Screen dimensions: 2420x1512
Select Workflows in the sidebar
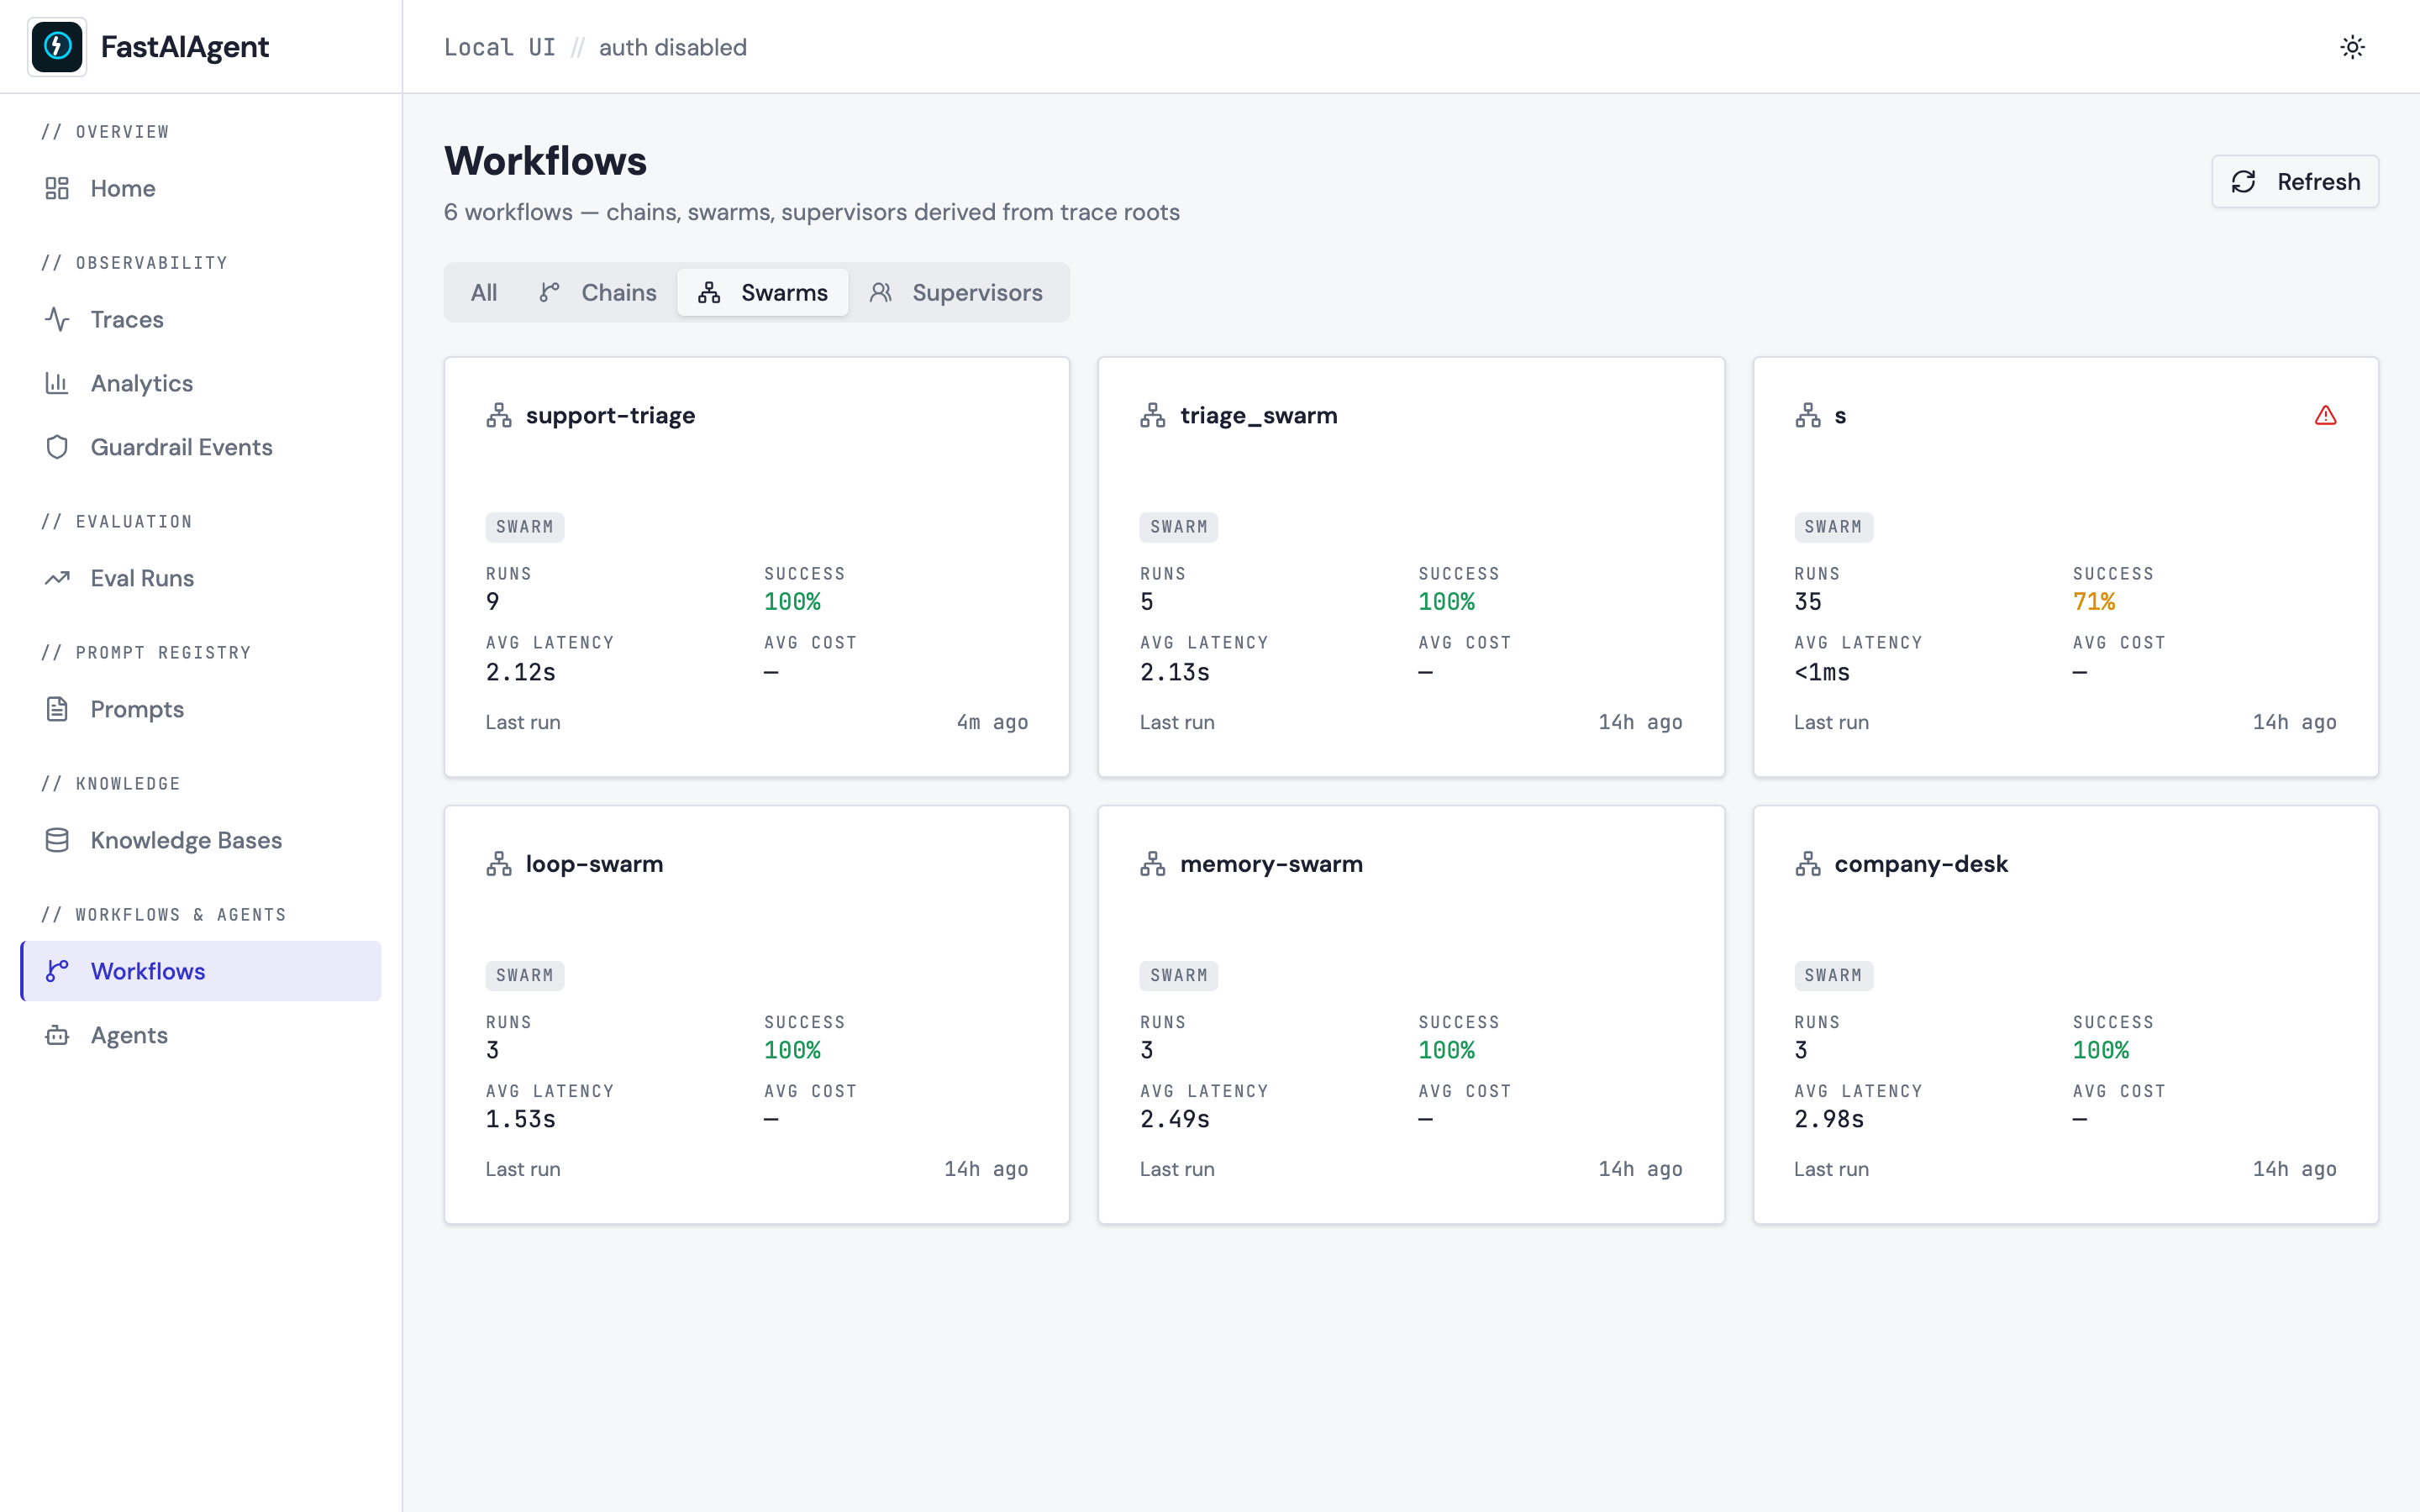pyautogui.click(x=201, y=971)
